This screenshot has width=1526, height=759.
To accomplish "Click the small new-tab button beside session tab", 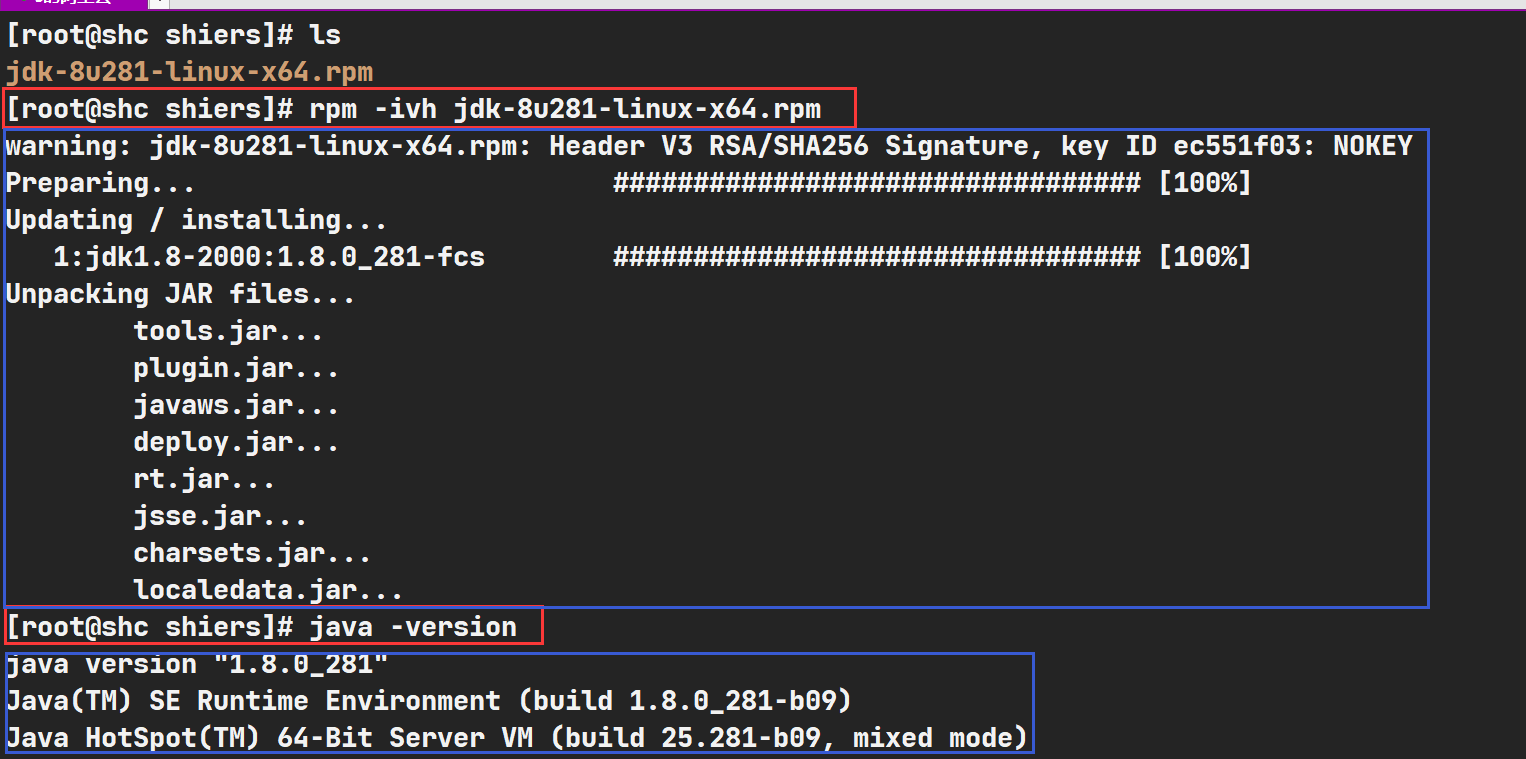I will click(160, 3).
